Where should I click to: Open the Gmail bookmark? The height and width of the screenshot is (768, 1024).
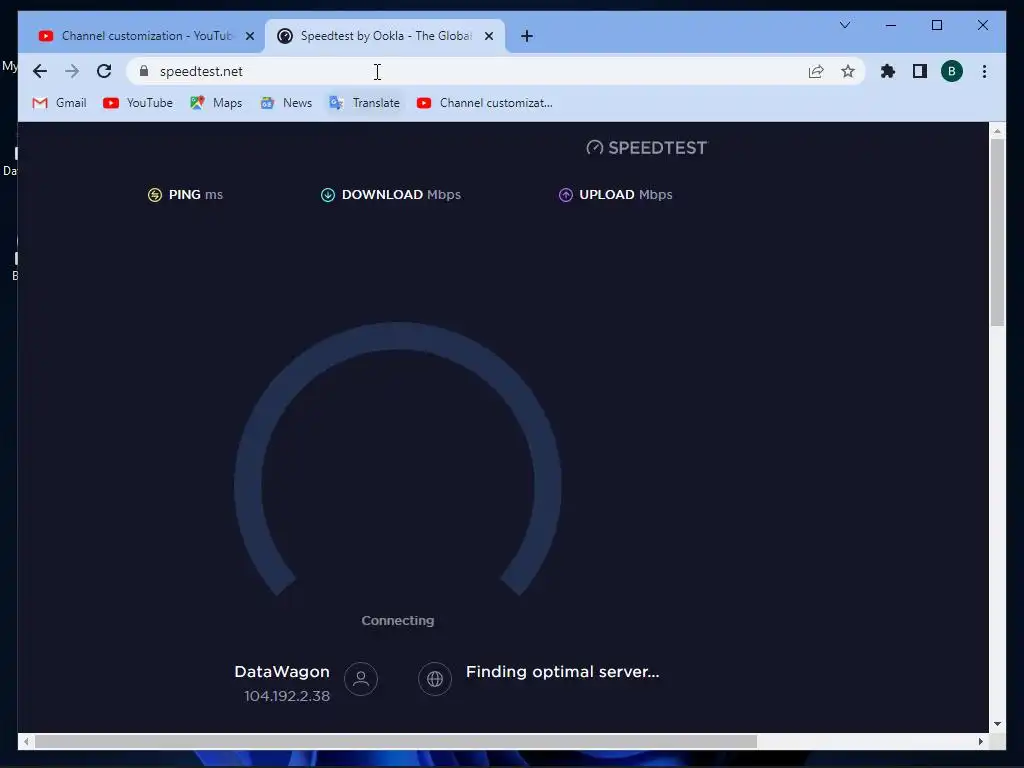59,103
